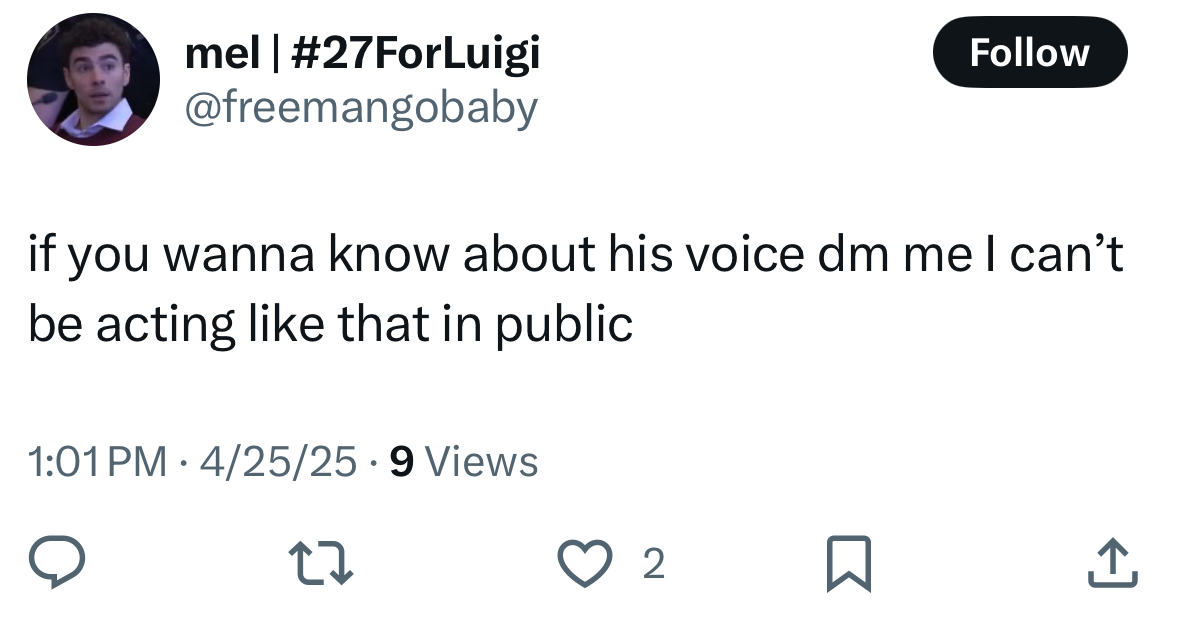Click the name "mel" in the header
The height and width of the screenshot is (642, 1179).
tap(222, 53)
